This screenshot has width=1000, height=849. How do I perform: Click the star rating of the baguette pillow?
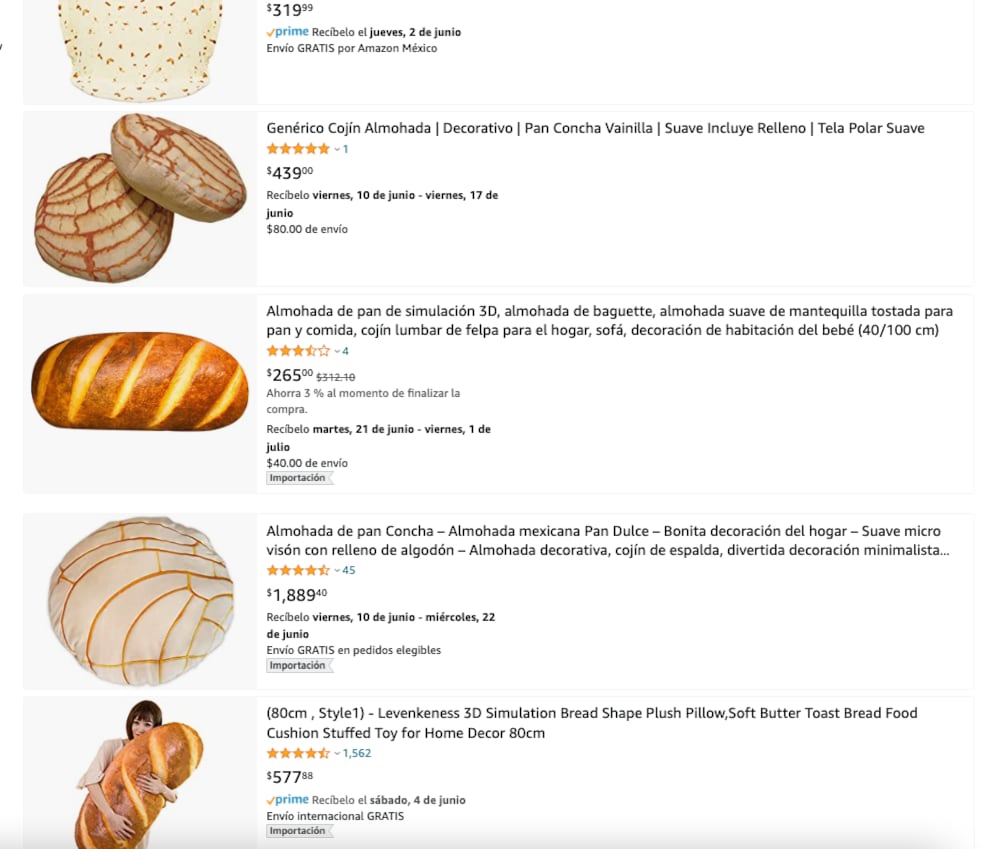[297, 351]
